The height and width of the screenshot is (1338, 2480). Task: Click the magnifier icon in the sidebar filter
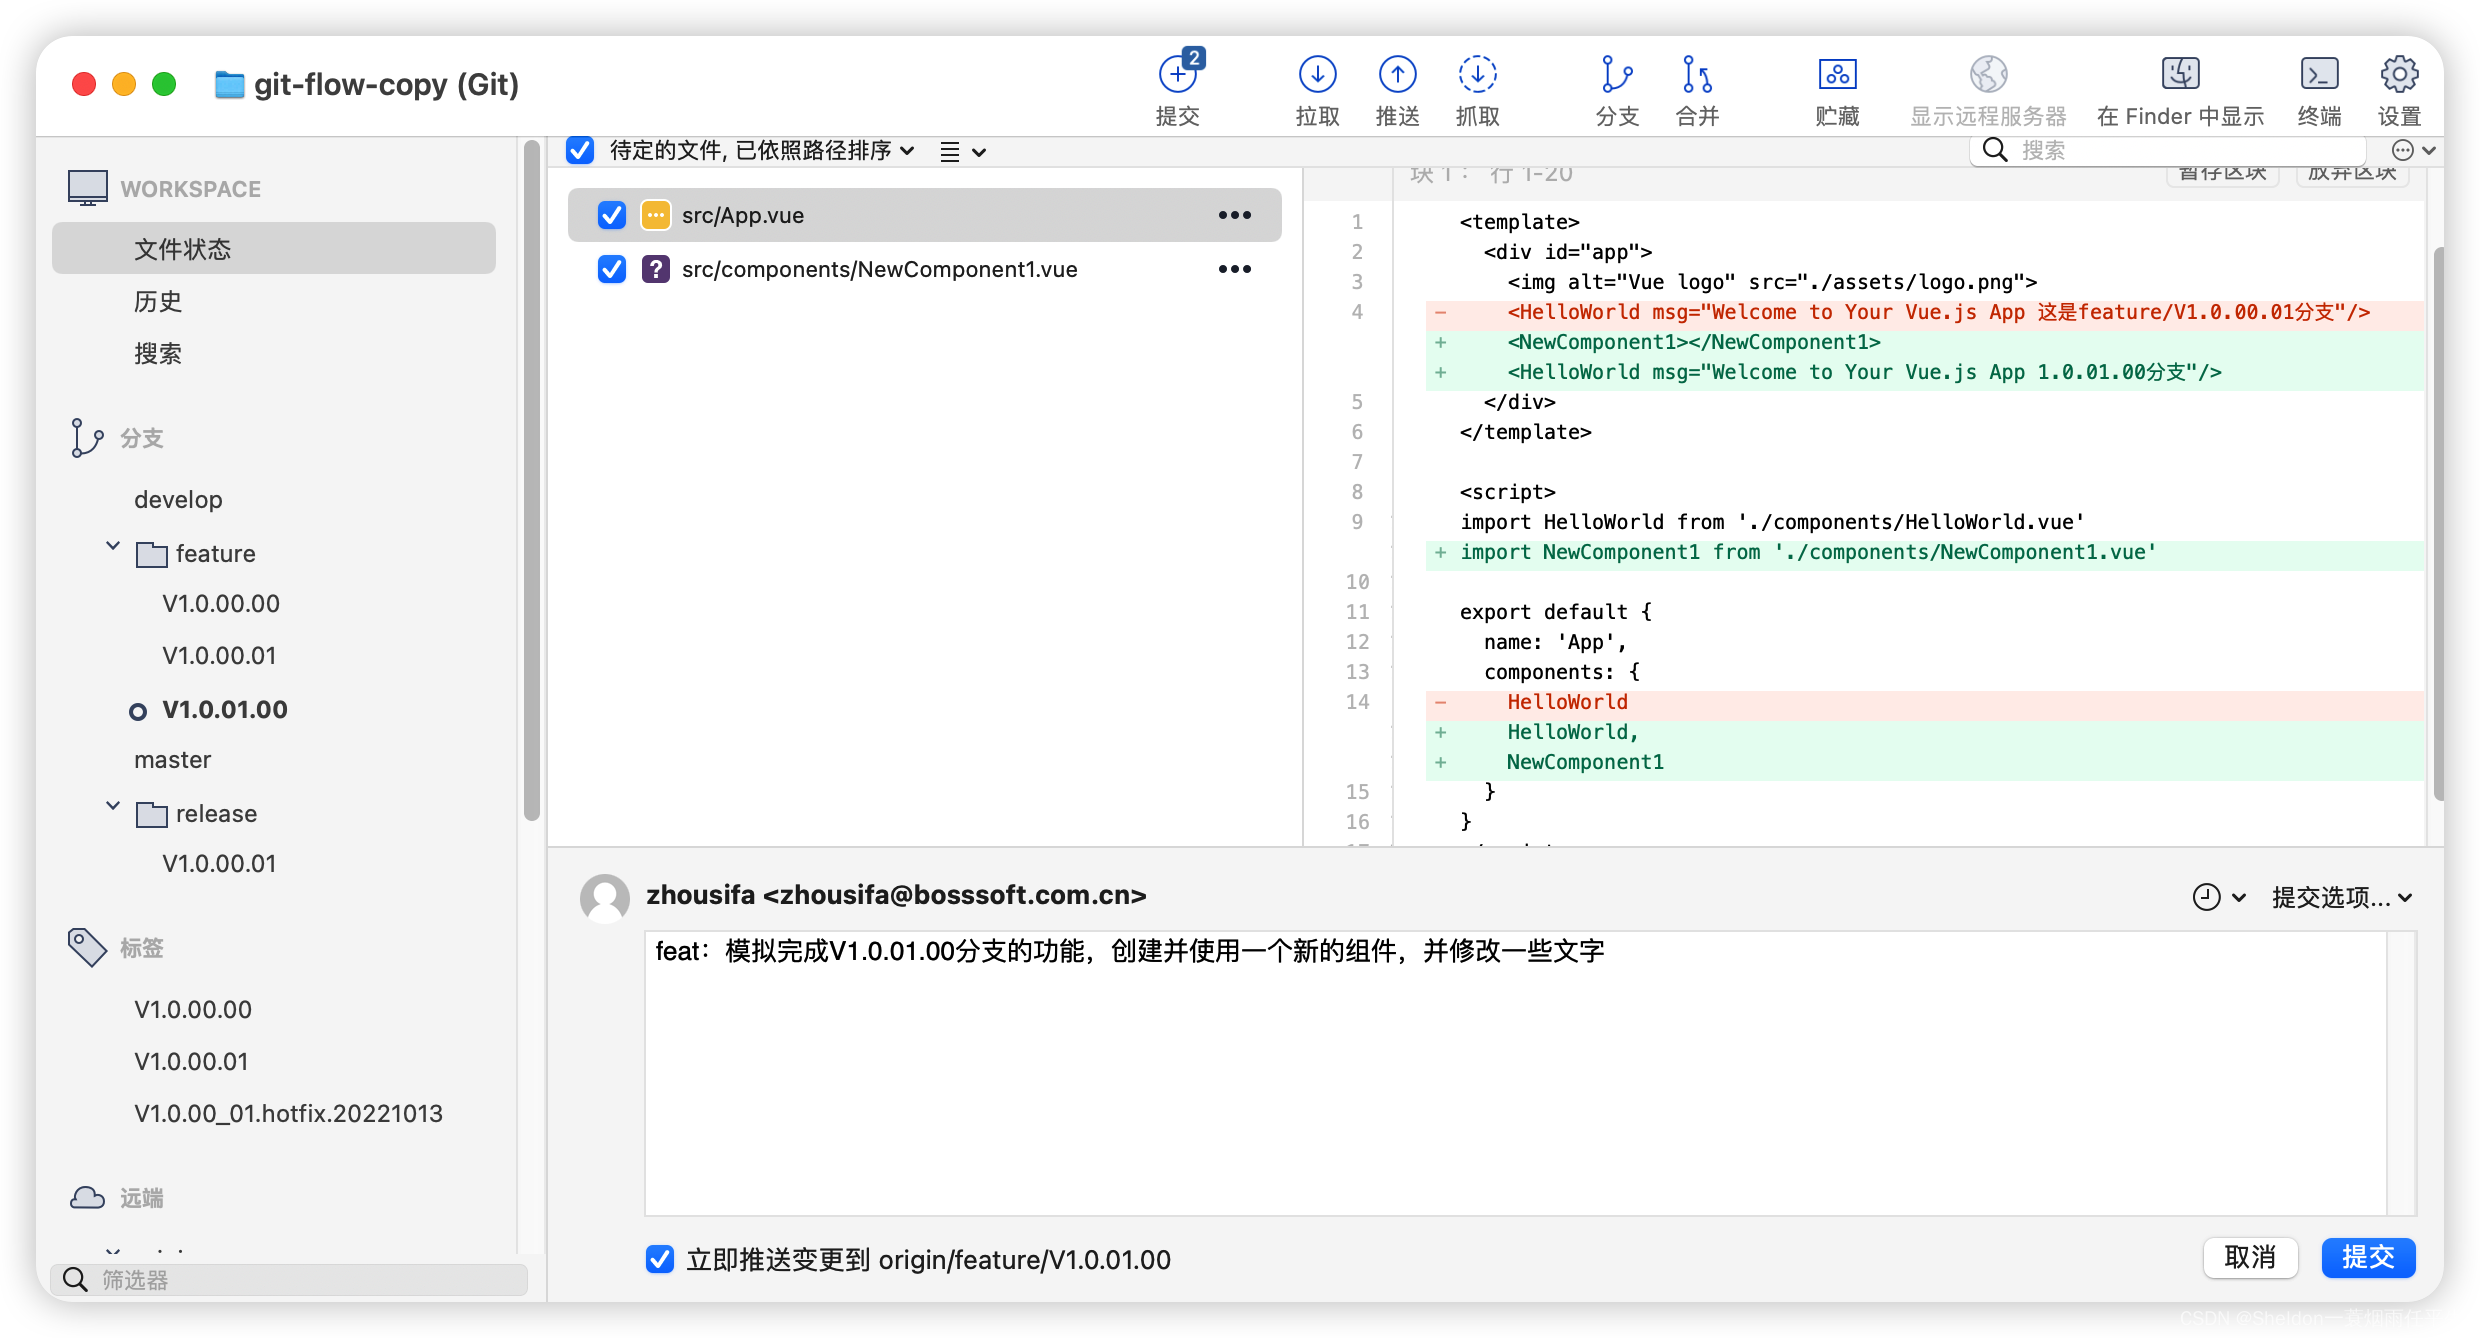(x=75, y=1279)
